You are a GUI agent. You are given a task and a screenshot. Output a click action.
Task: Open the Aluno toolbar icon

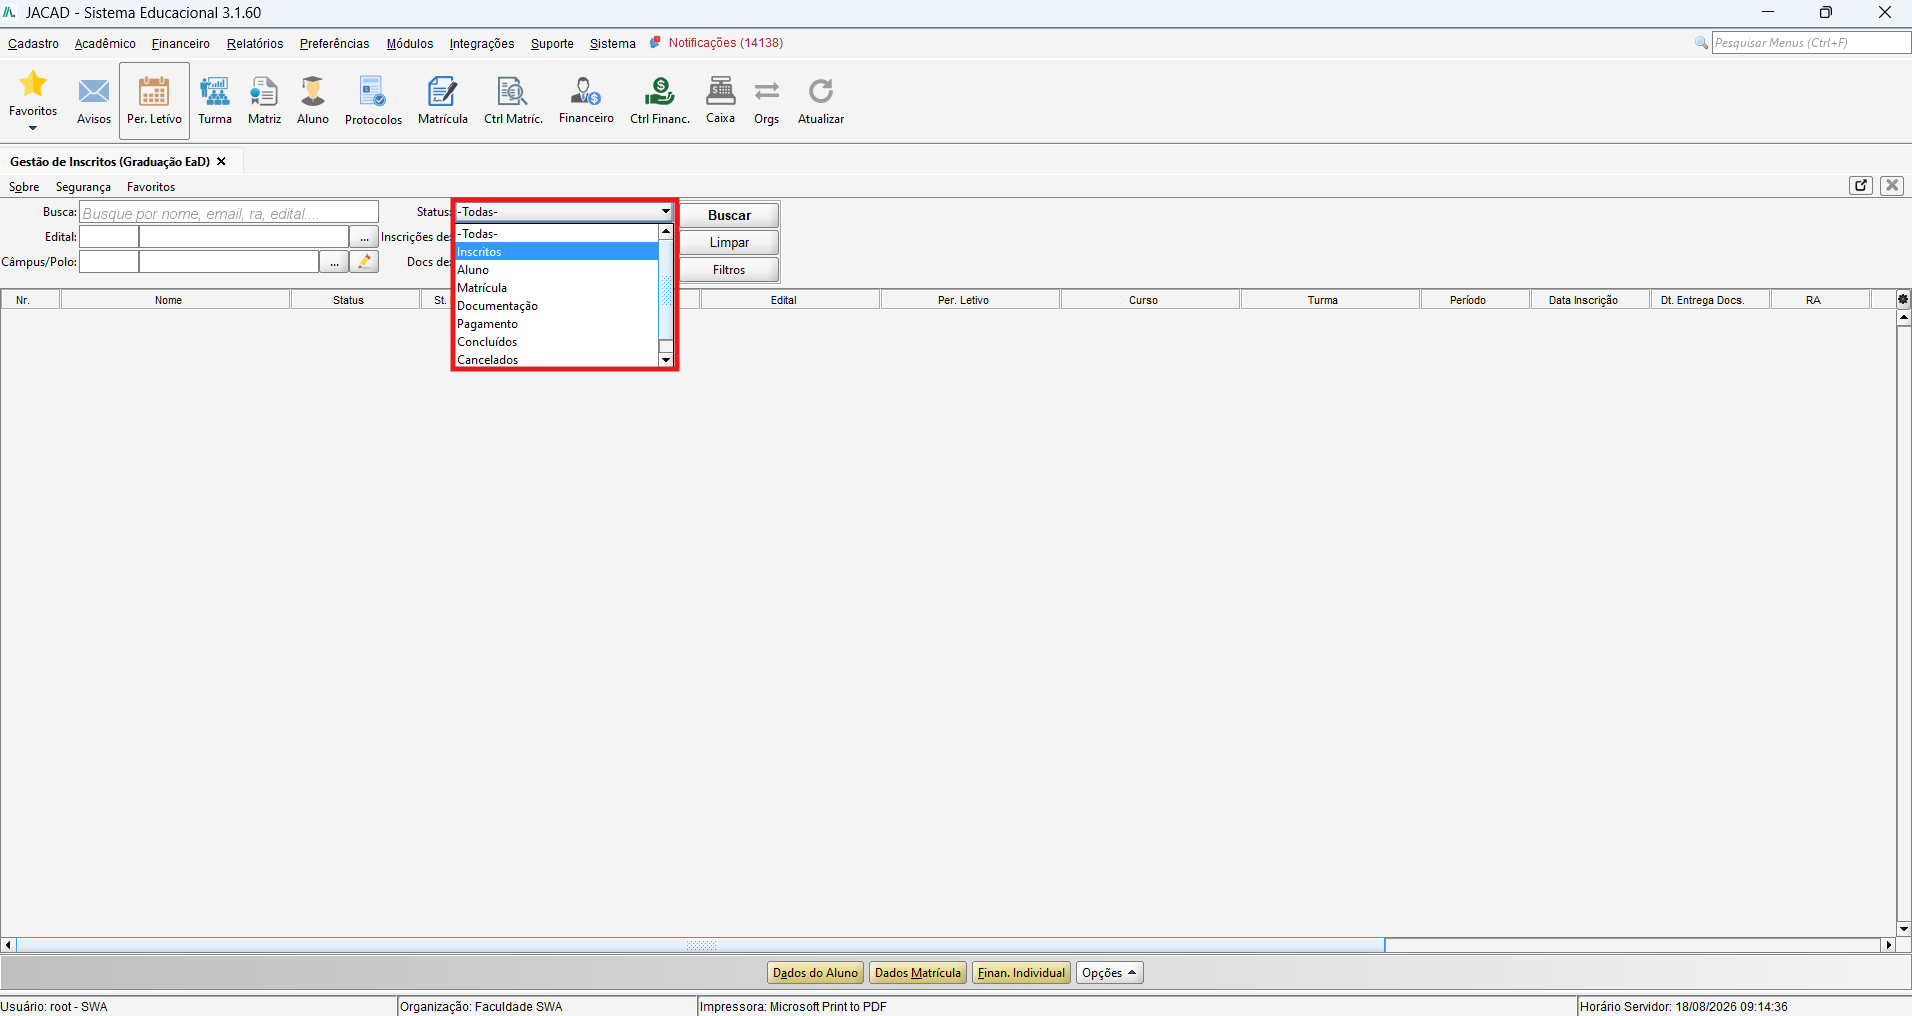coord(313,92)
